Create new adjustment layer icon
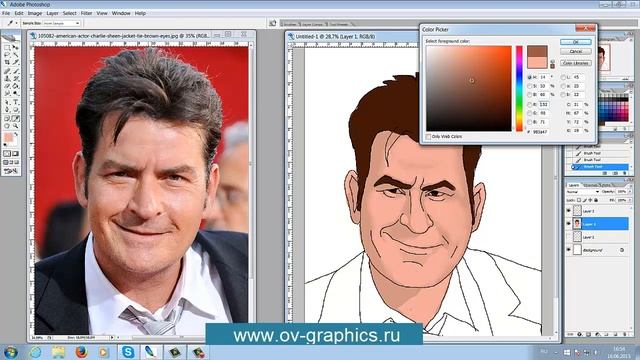Viewport: 640px width, 360px height. 598,334
